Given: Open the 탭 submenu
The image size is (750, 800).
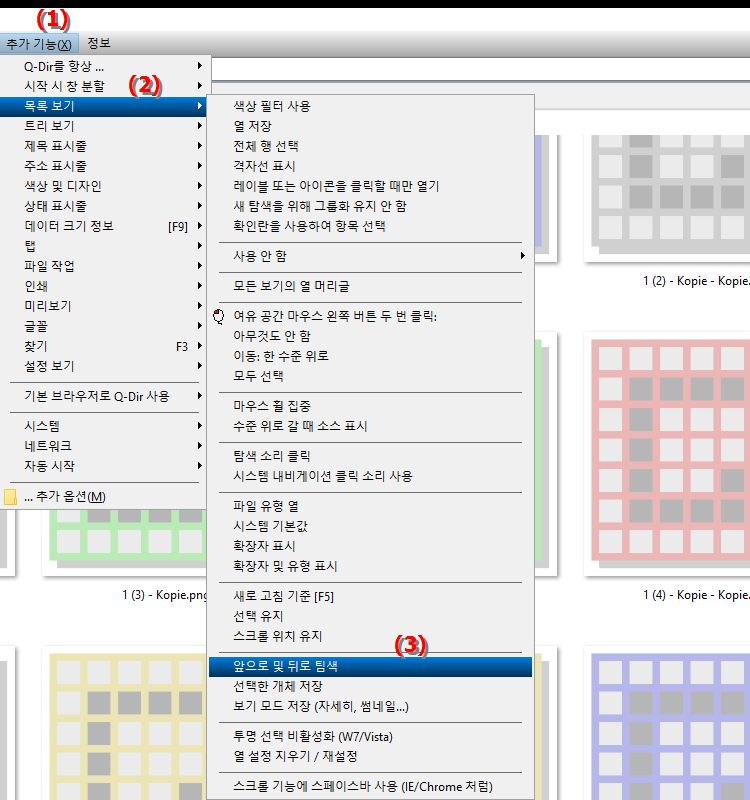Looking at the screenshot, I should [105, 246].
